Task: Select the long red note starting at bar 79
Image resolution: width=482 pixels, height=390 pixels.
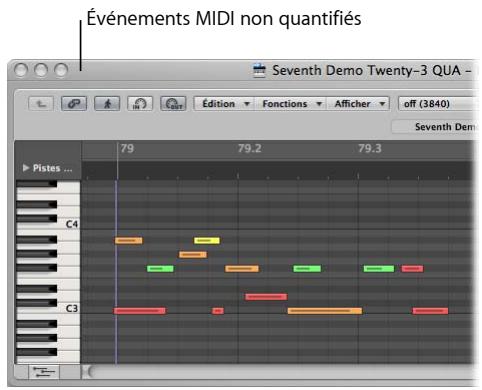Action: tap(139, 311)
